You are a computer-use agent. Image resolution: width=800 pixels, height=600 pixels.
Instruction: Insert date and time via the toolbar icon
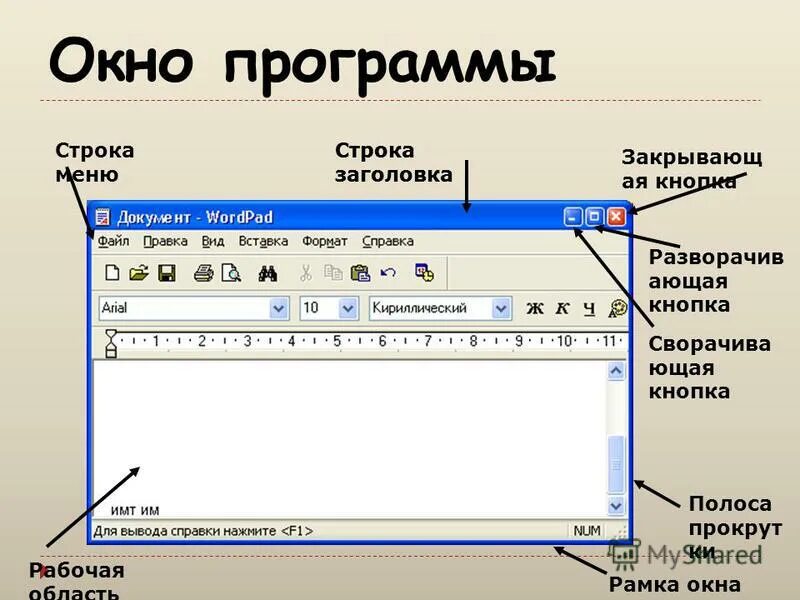(x=426, y=272)
